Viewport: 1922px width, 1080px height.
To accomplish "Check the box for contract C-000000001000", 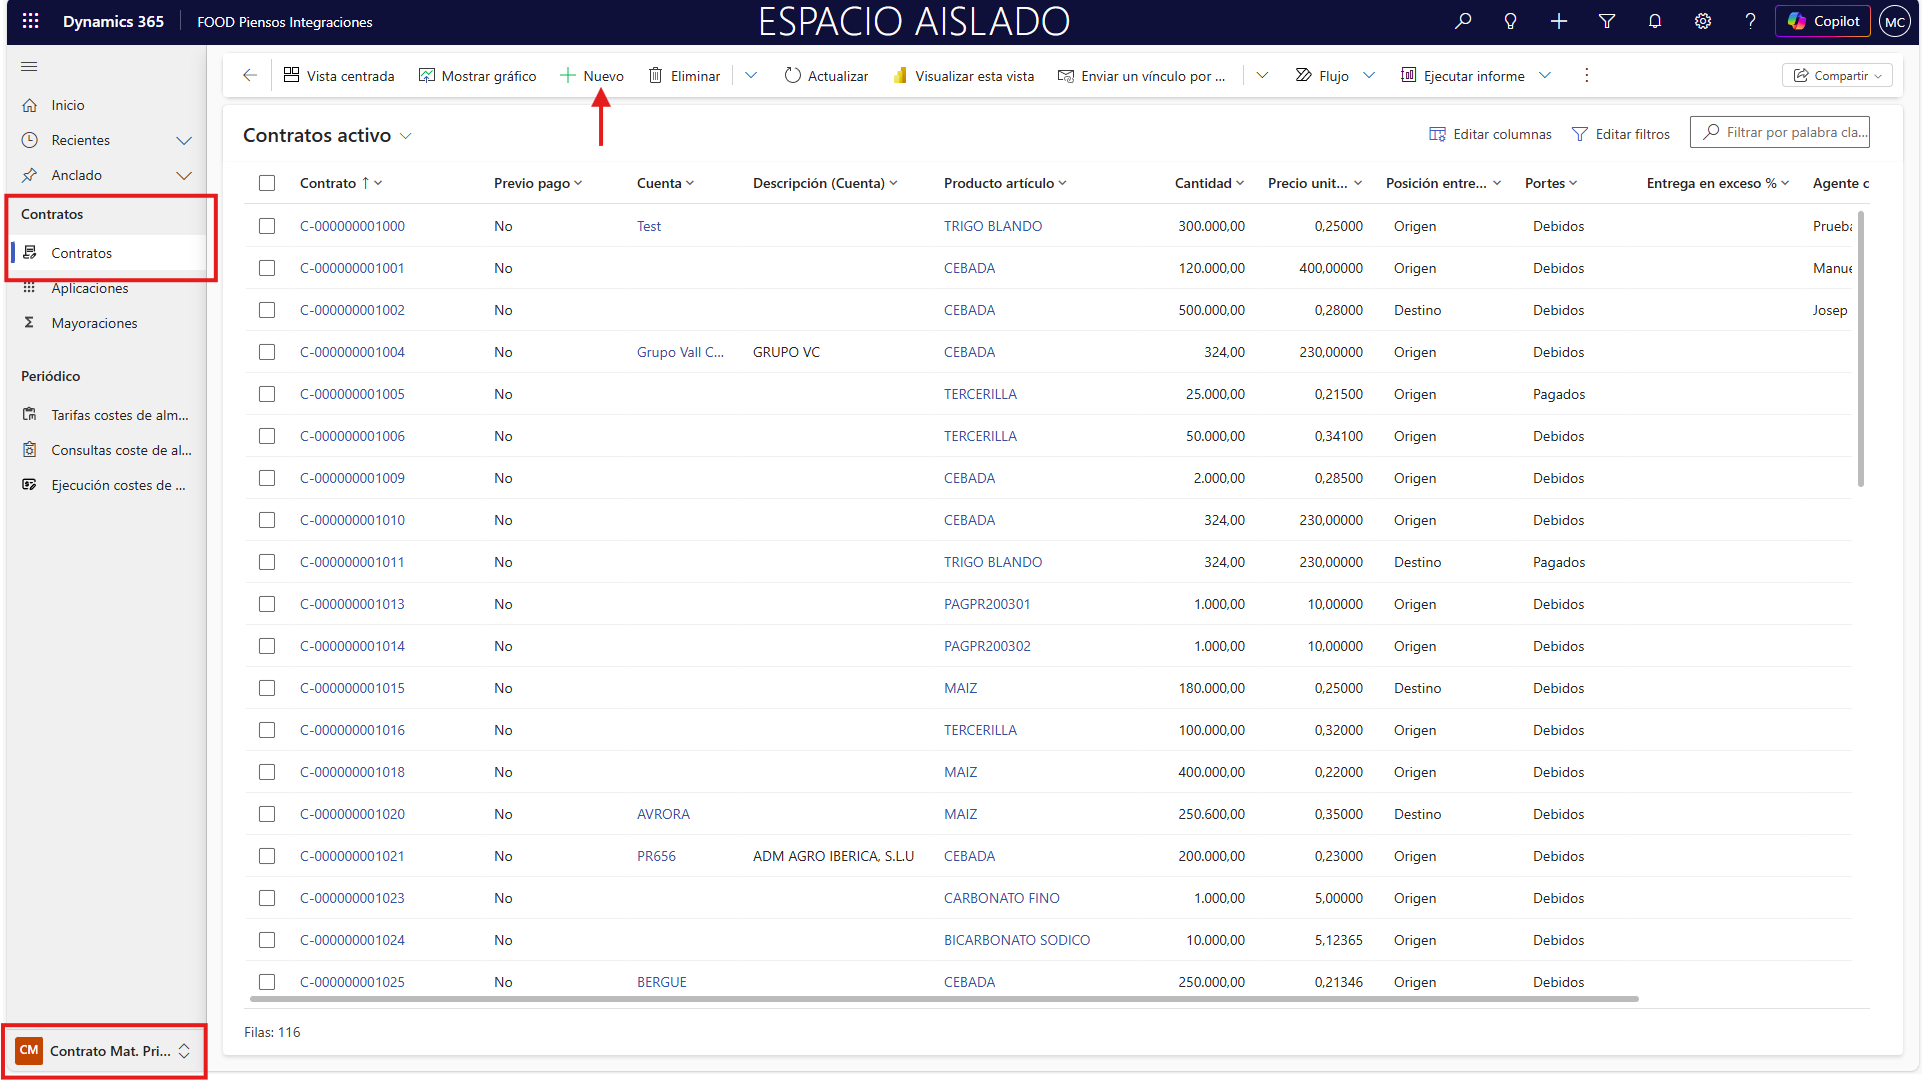I will coord(267,226).
